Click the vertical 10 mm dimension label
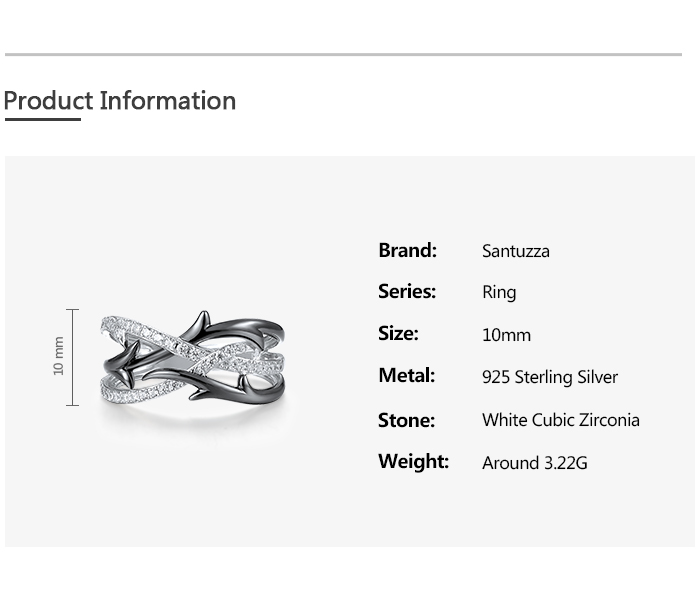The image size is (700, 607). (58, 356)
